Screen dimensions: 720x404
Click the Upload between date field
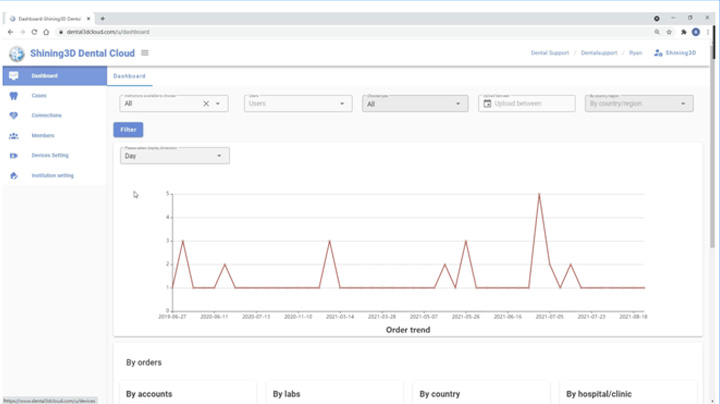tap(526, 103)
